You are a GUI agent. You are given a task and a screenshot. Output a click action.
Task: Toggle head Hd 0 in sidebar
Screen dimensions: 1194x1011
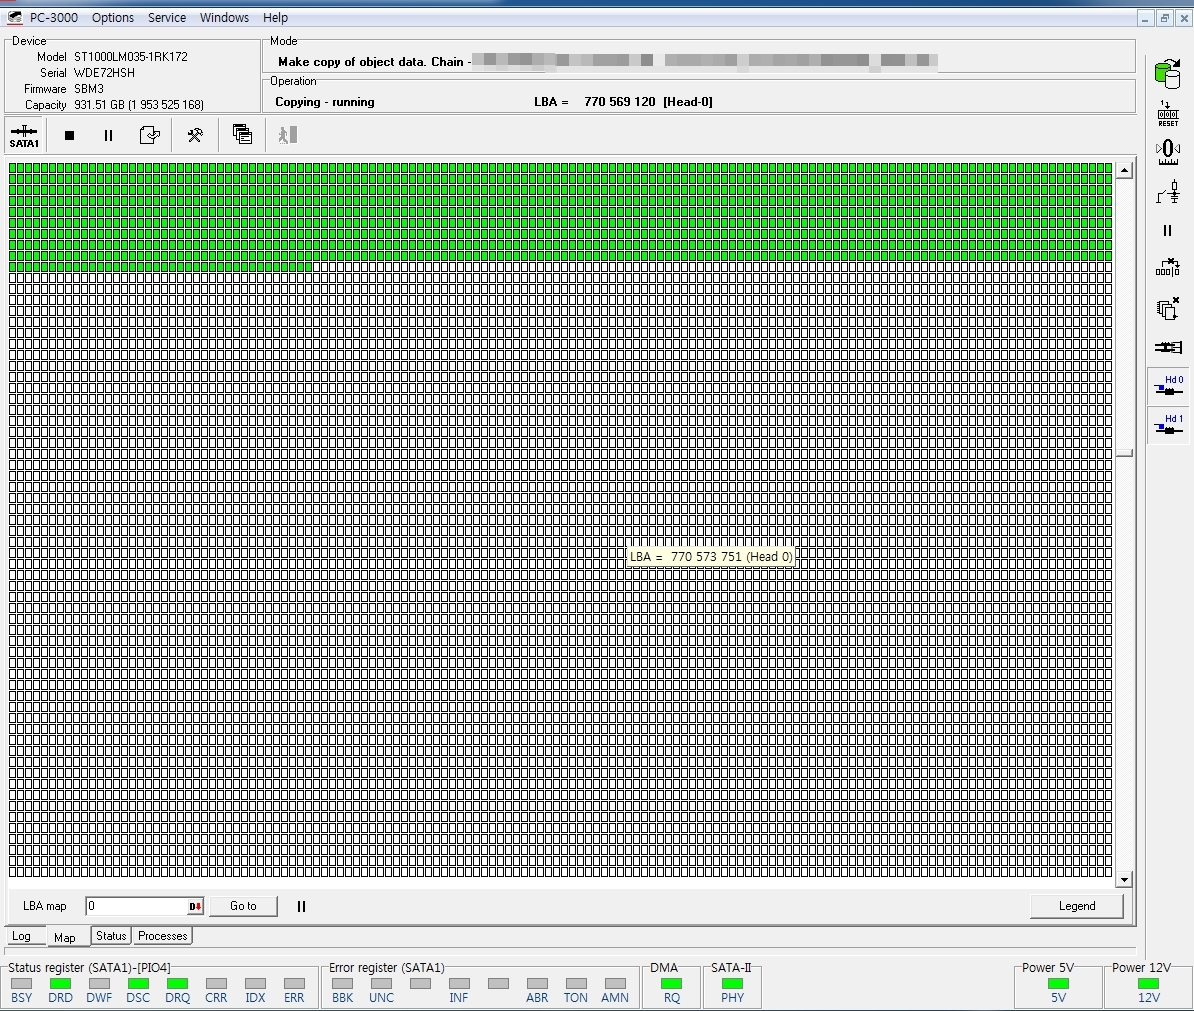(1169, 385)
